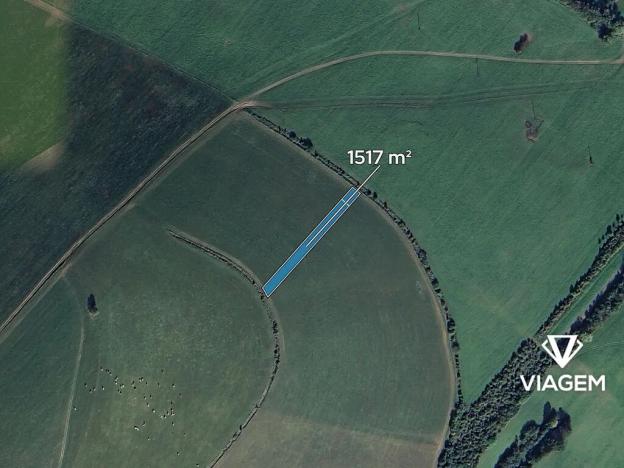
Task: Click the VIAGEM watermark text
Action: tap(563, 383)
